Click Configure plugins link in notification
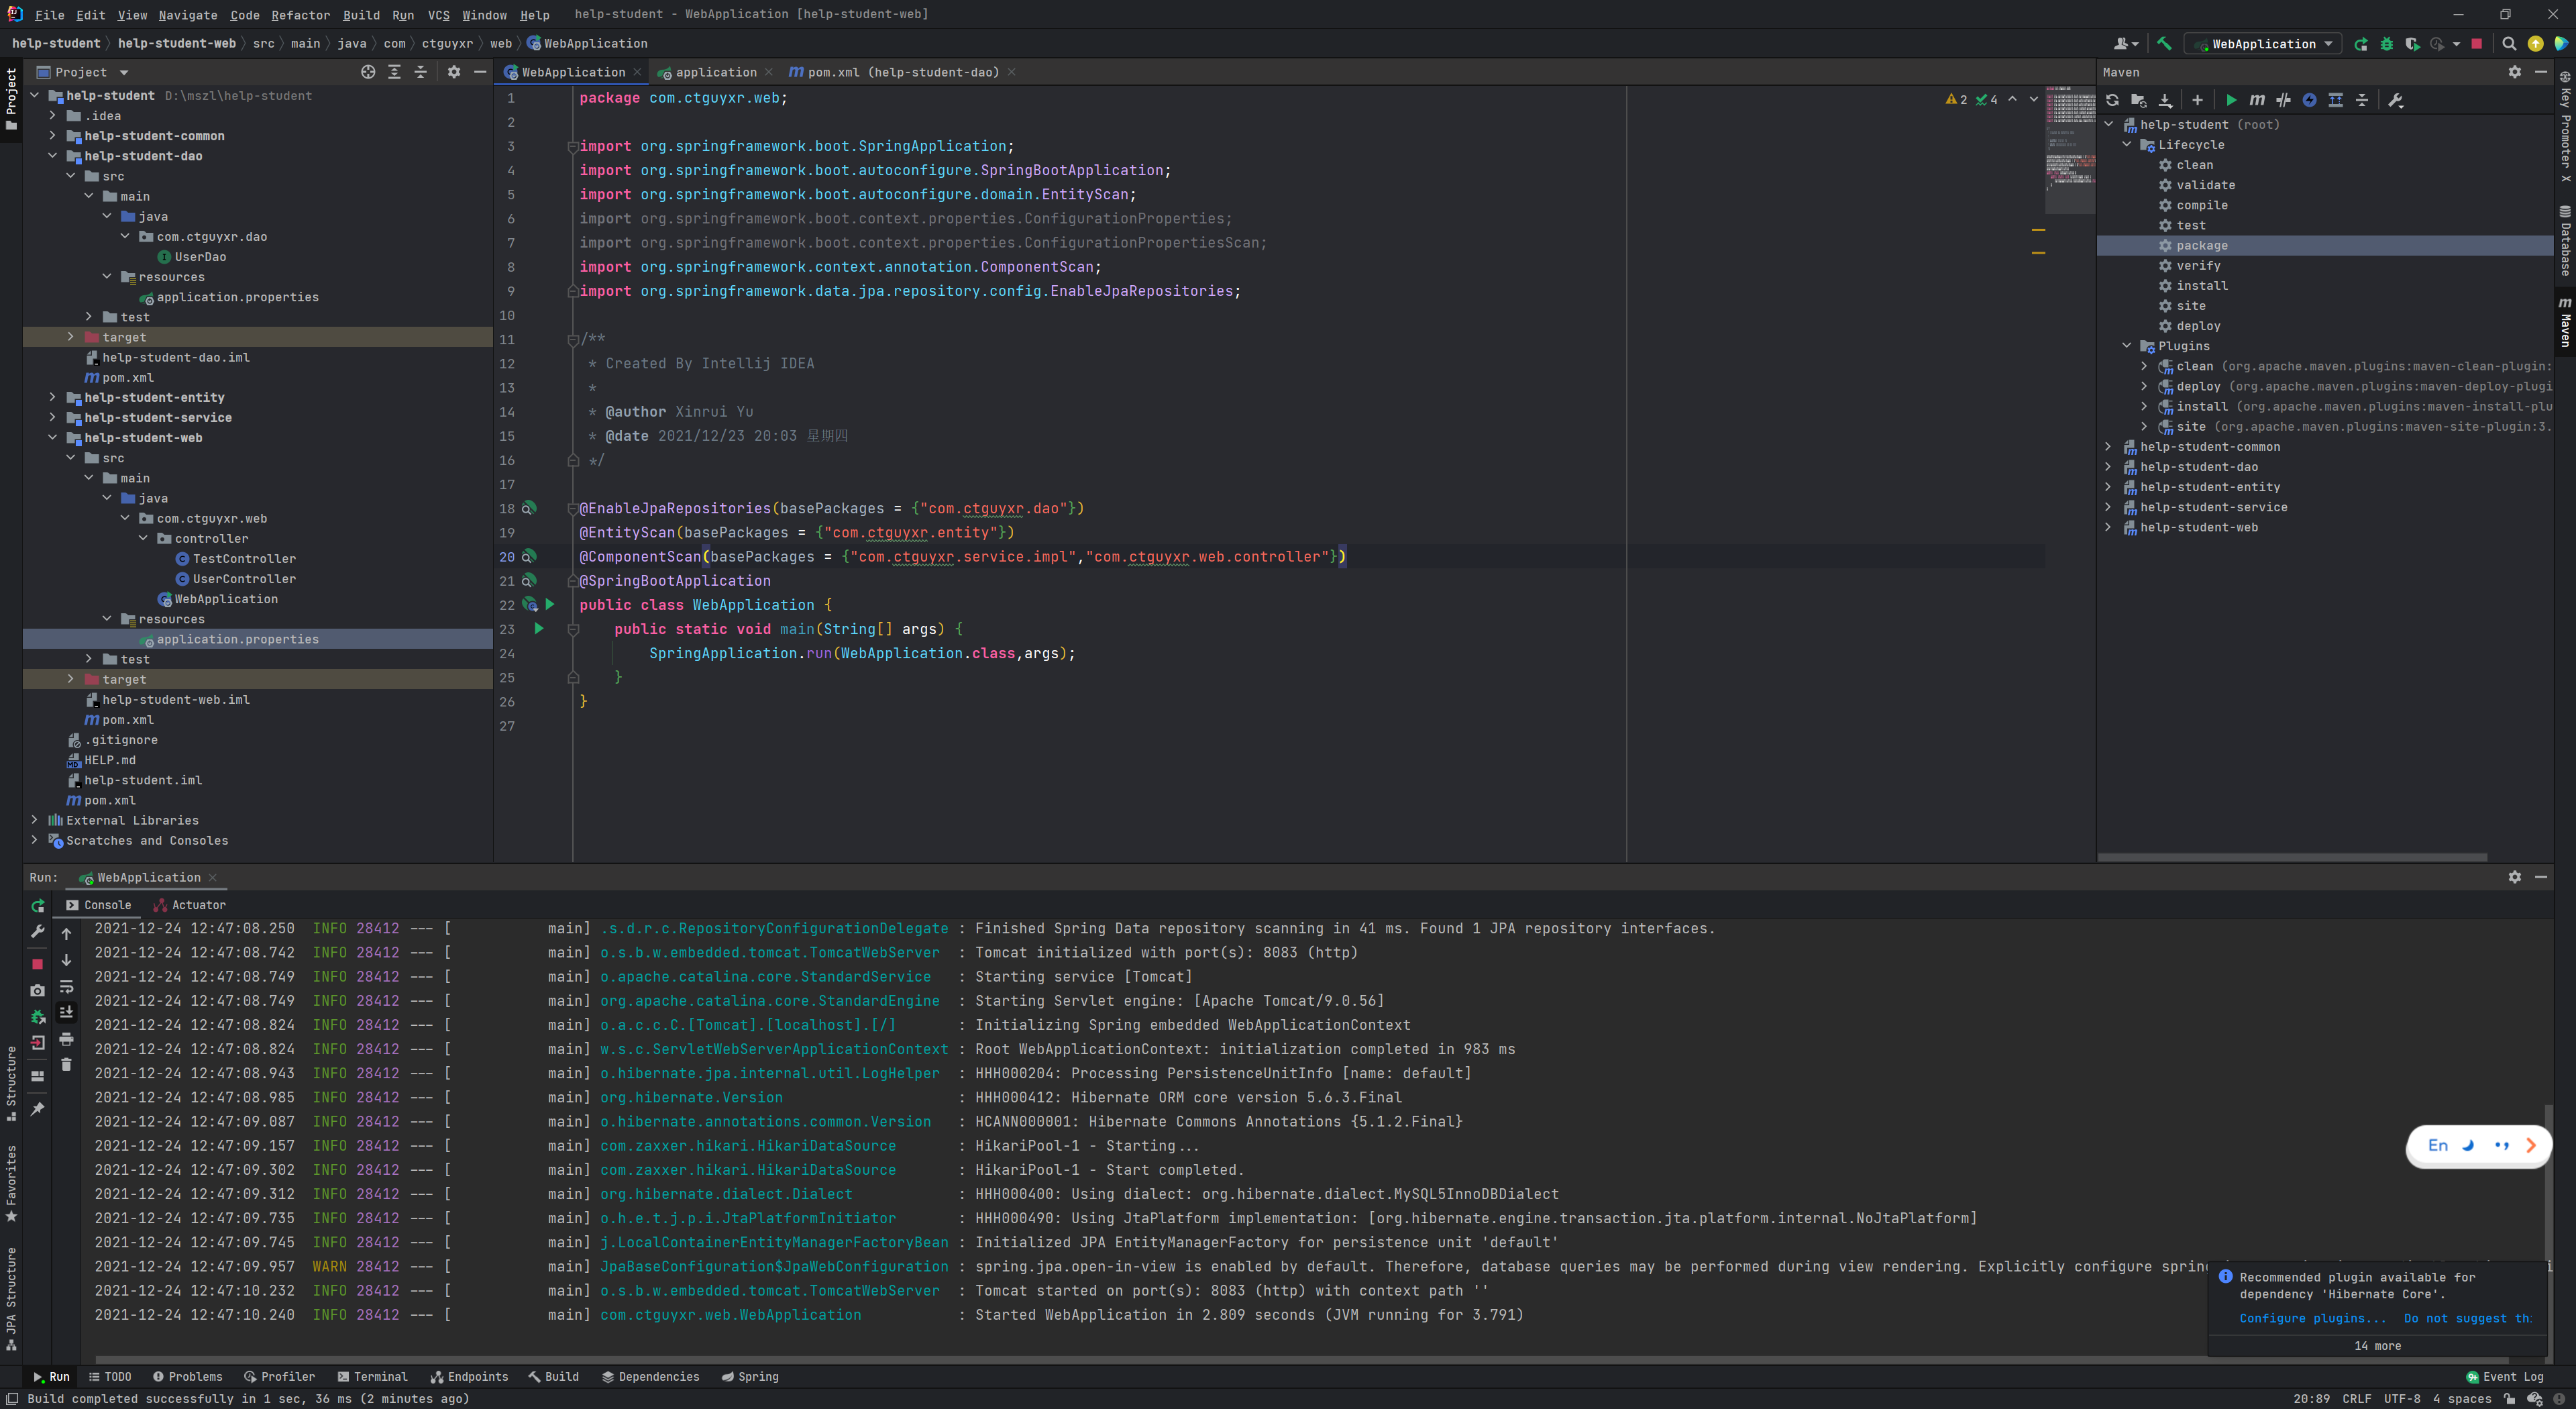The image size is (2576, 1409). pos(2312,1318)
